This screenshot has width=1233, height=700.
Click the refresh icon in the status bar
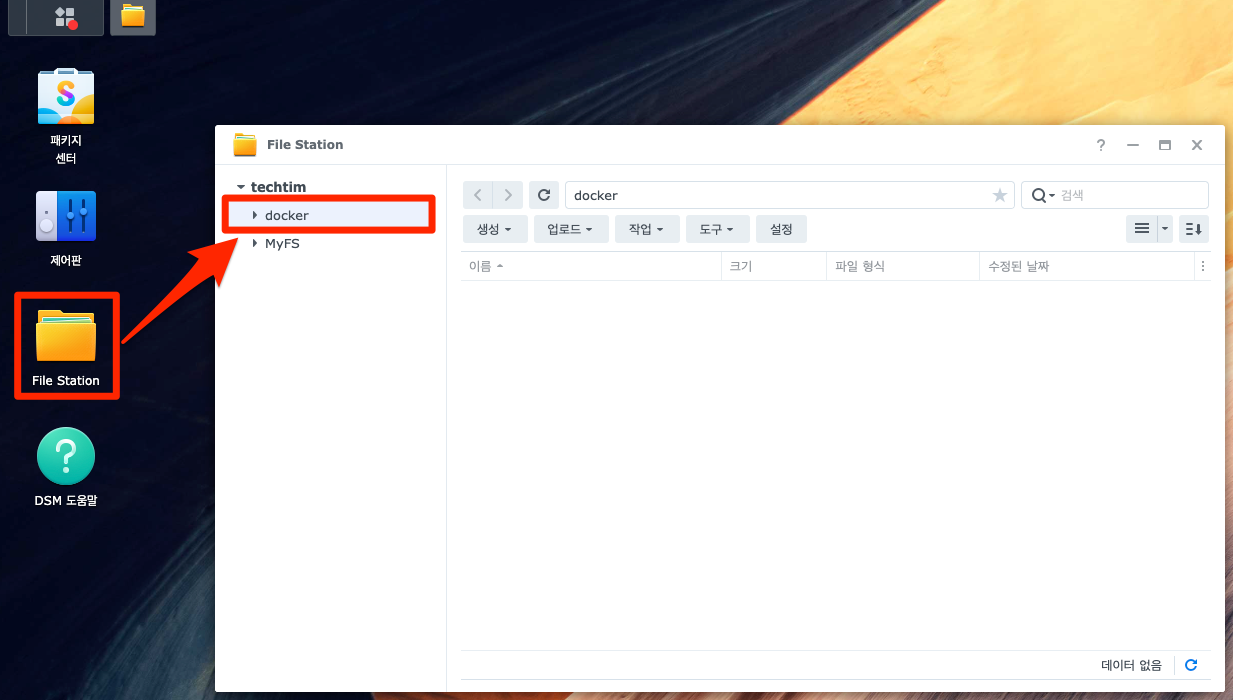click(1191, 665)
